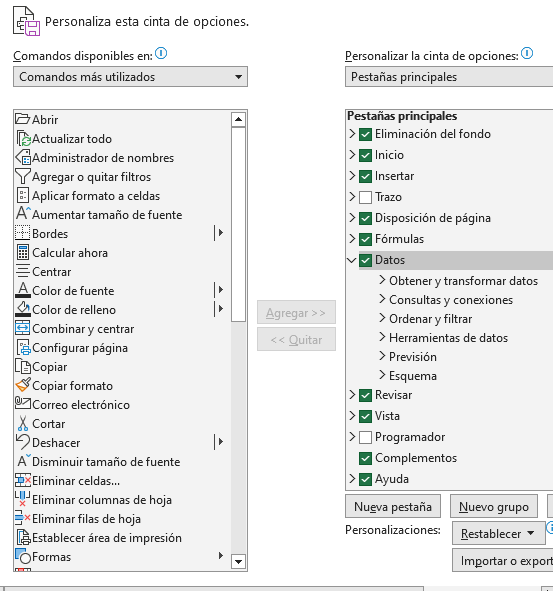Image resolution: width=553 pixels, height=591 pixels.
Task: Collapse the Datos tab tree node
Action: point(352,260)
